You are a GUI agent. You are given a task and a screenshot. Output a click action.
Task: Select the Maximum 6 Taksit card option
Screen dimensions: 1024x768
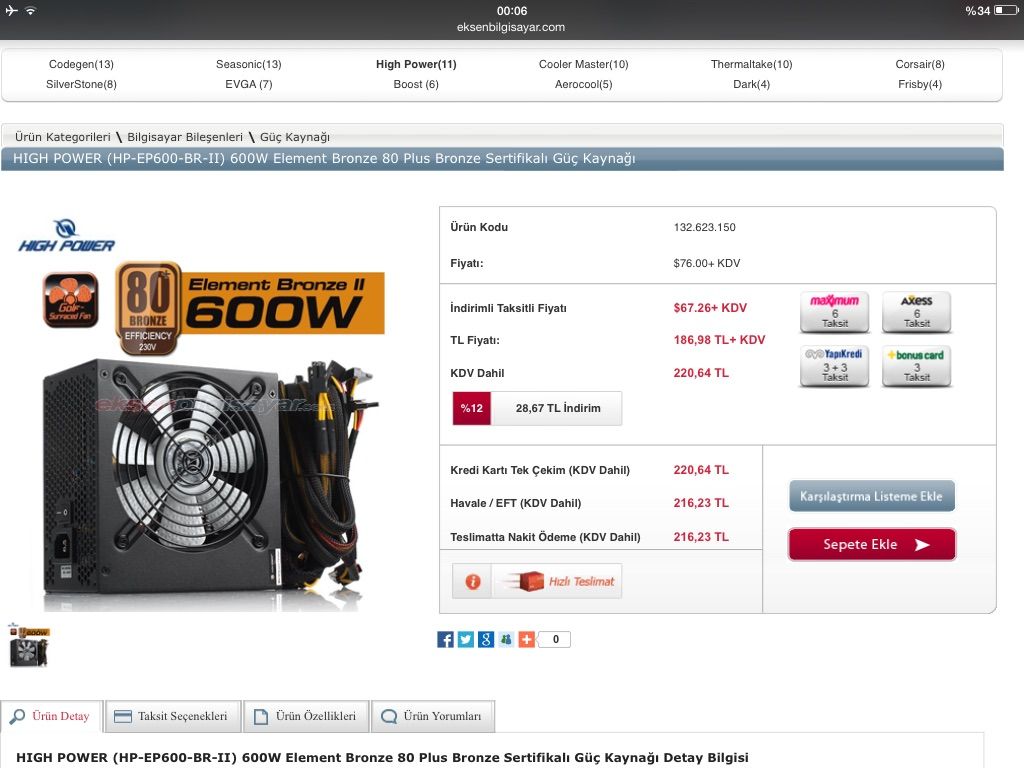tap(835, 312)
